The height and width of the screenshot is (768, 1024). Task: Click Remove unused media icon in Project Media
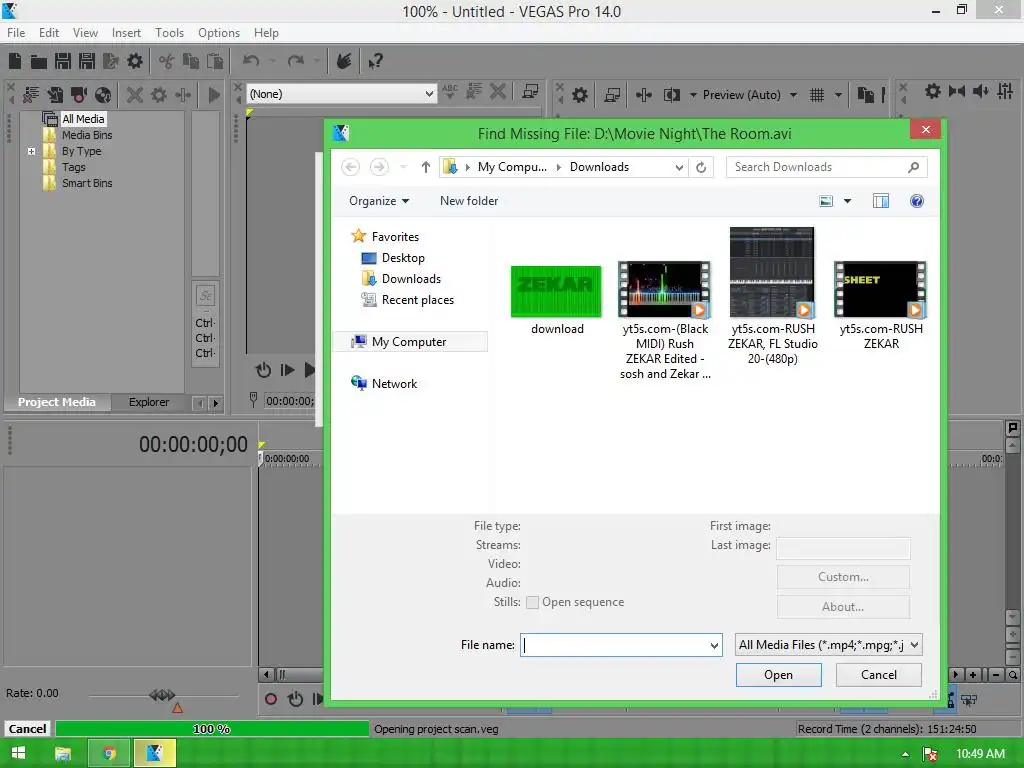pyautogui.click(x=31, y=95)
